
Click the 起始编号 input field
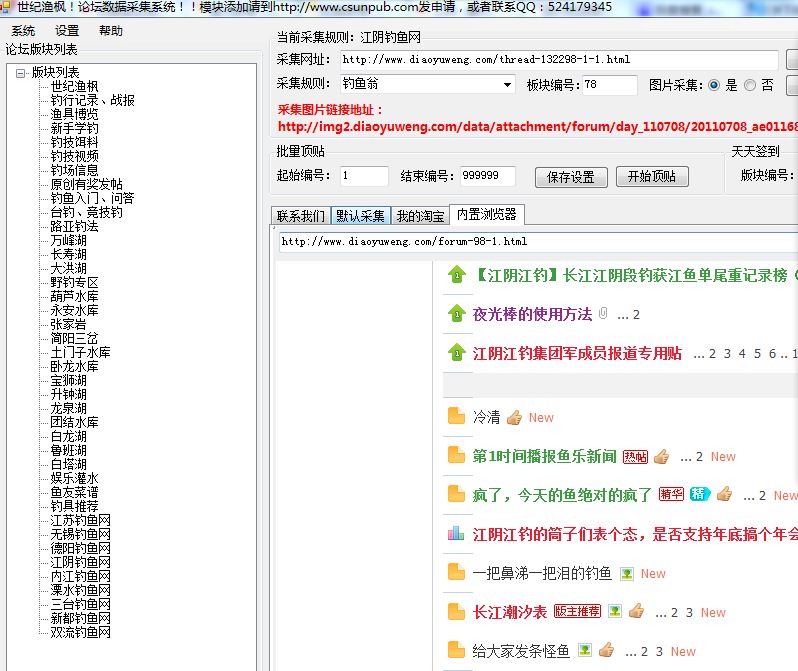click(364, 176)
